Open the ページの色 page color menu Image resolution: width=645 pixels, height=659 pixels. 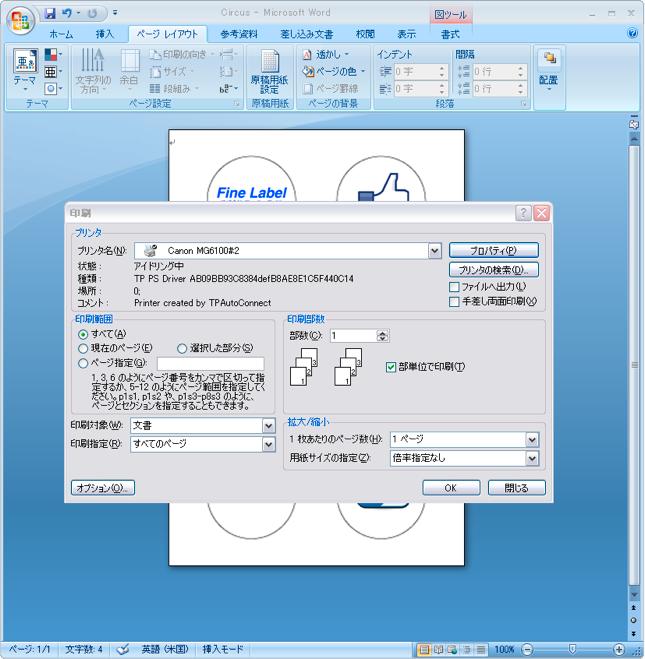pos(334,71)
